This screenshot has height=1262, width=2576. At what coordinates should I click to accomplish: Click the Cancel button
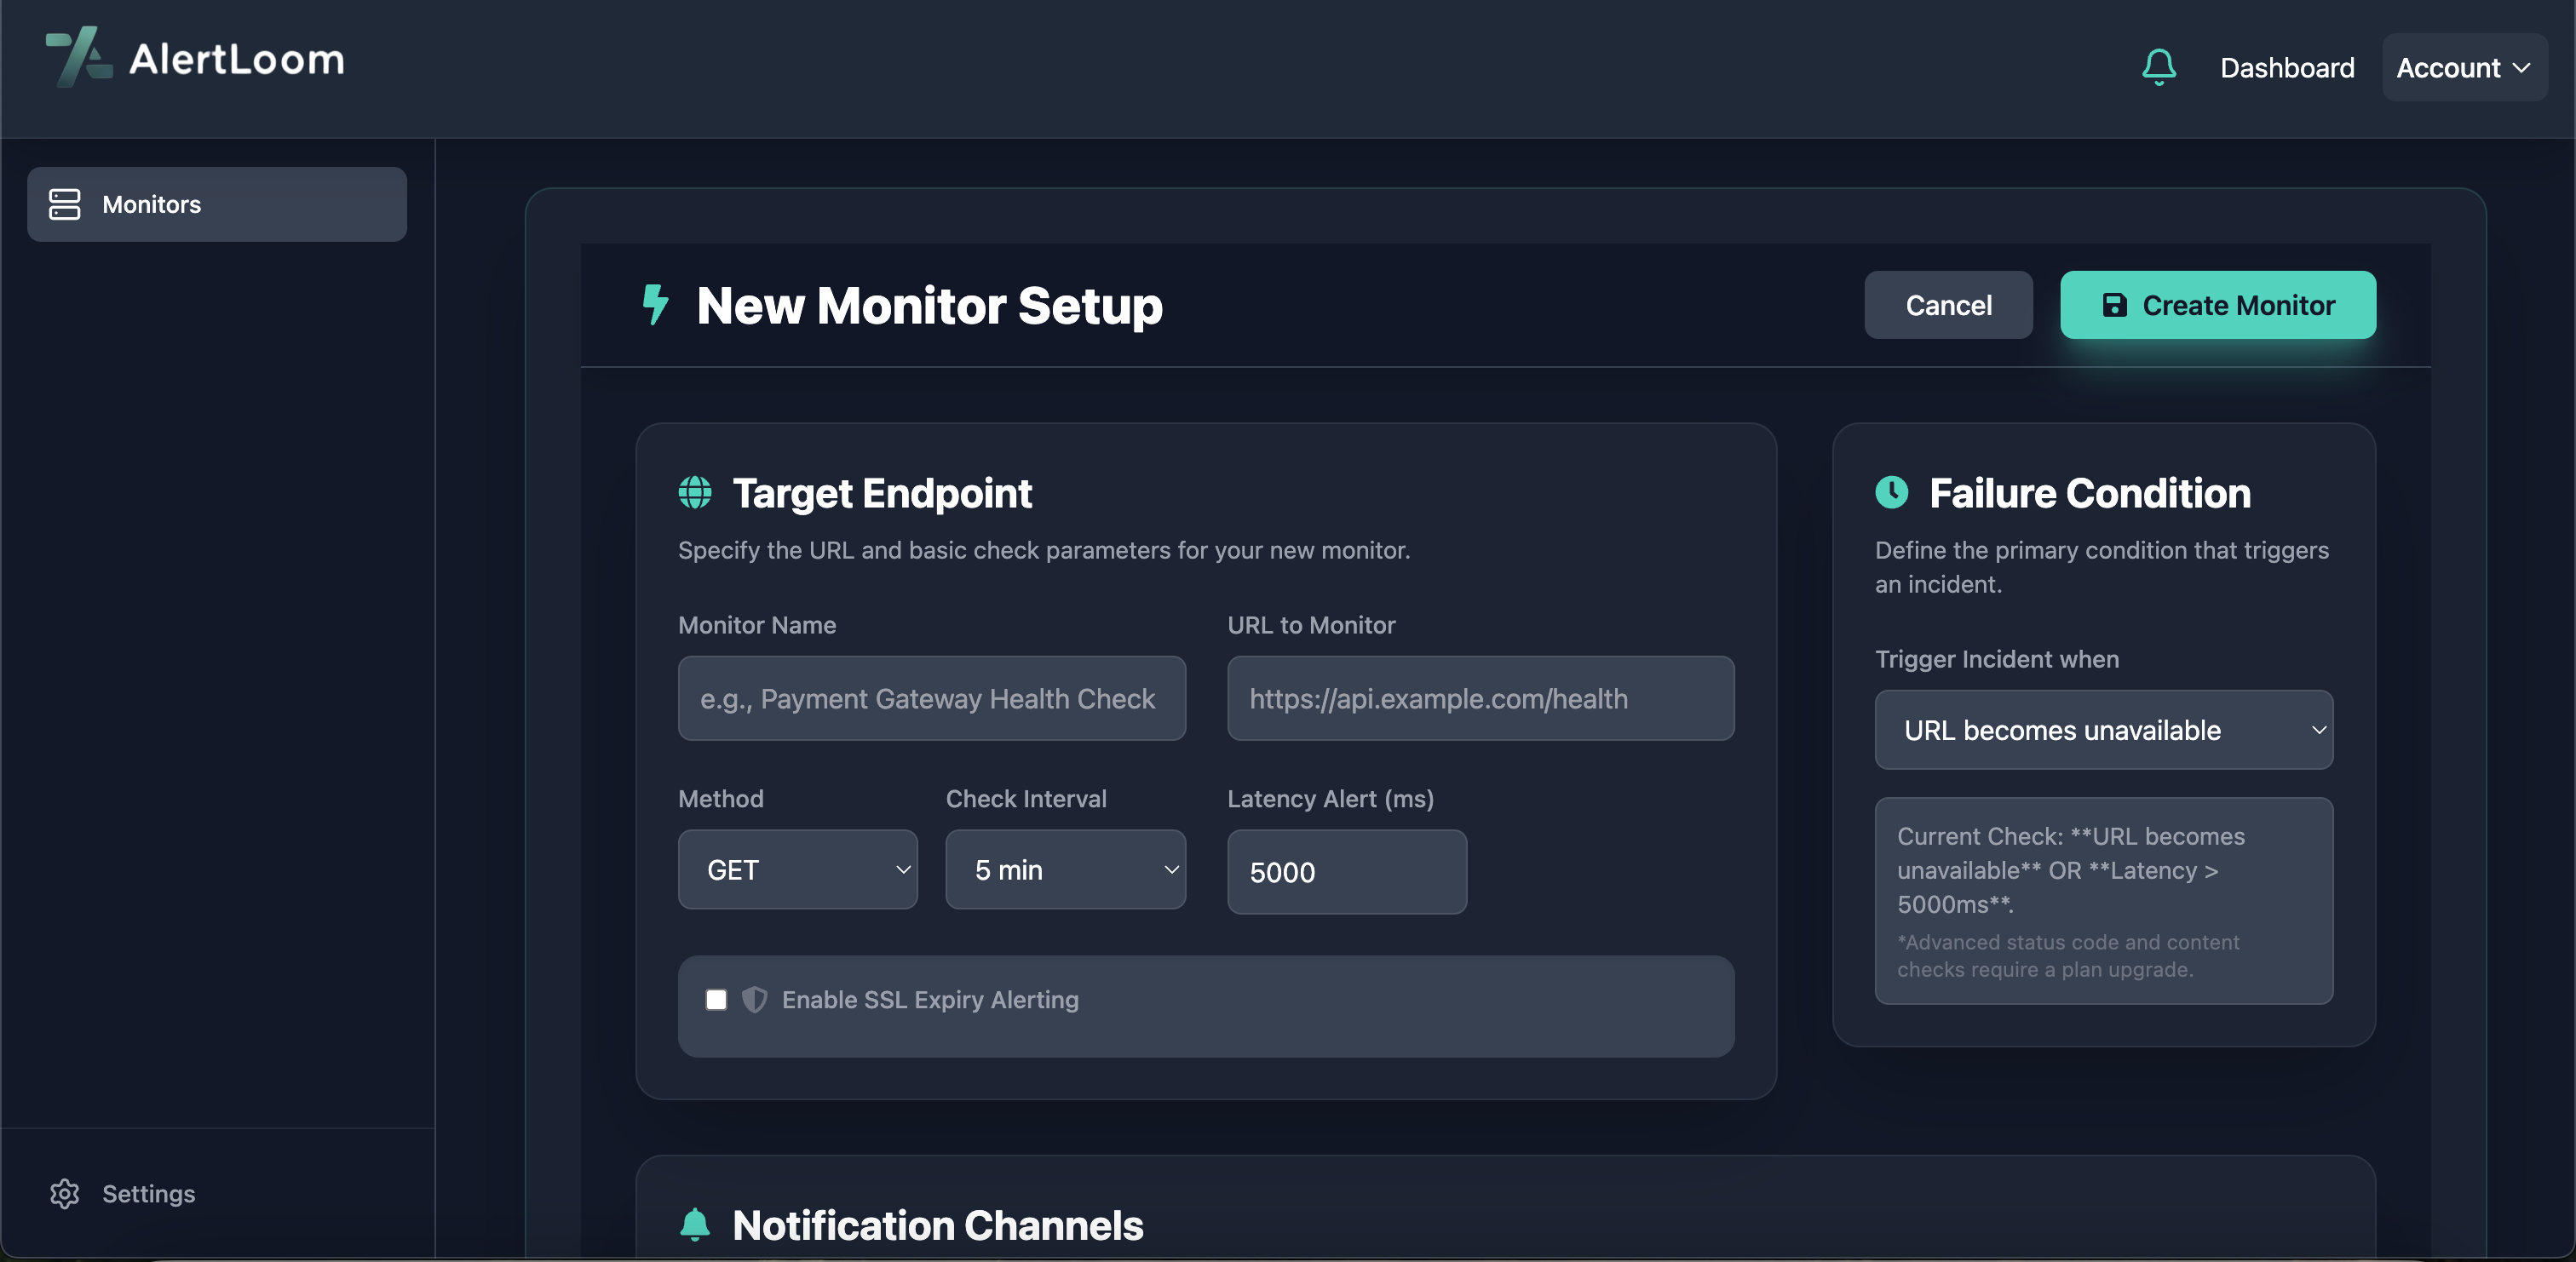coord(1947,305)
